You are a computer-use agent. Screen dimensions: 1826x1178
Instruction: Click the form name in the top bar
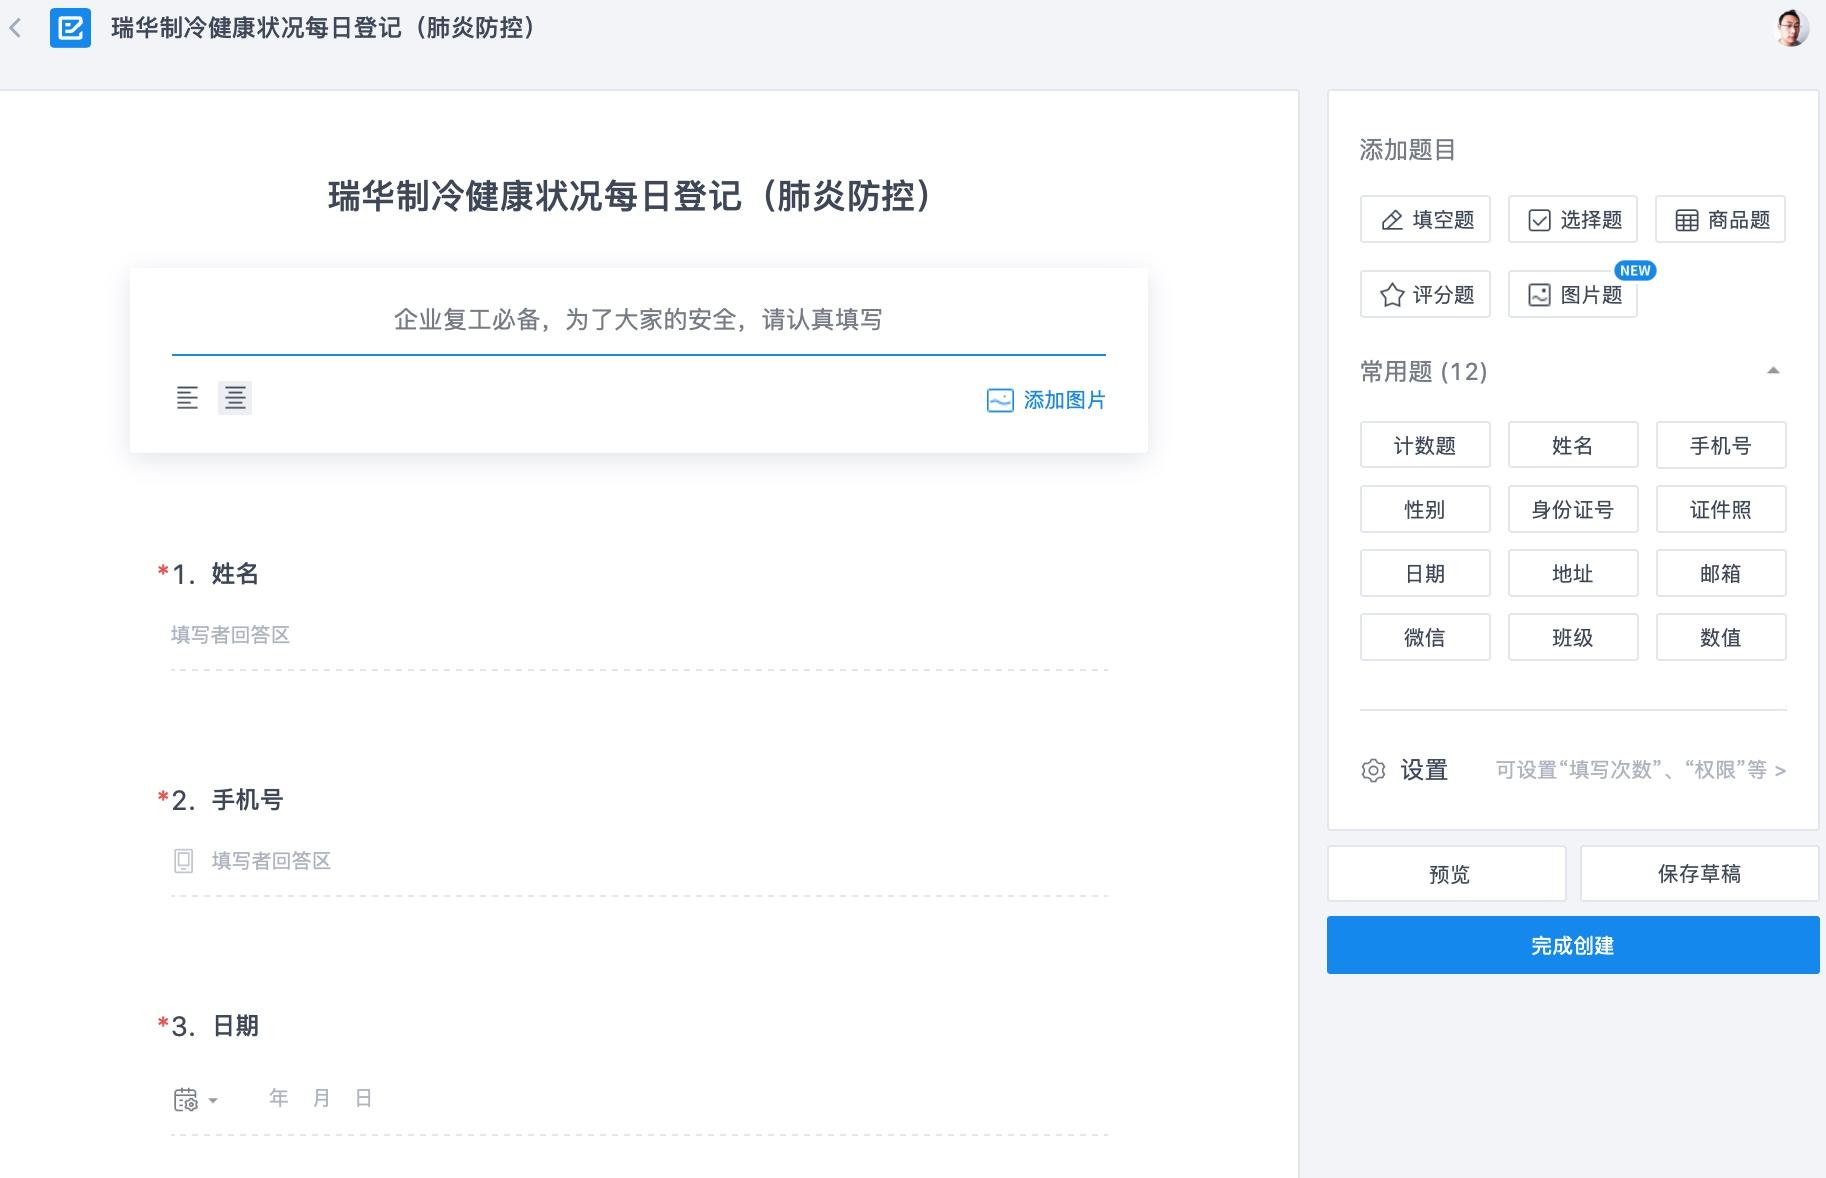pos(325,28)
